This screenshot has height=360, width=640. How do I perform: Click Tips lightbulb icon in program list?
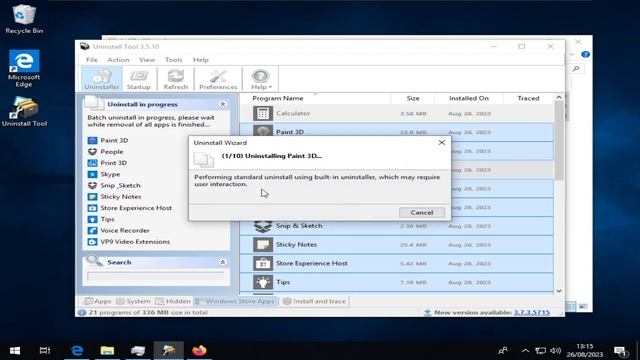pos(263,282)
